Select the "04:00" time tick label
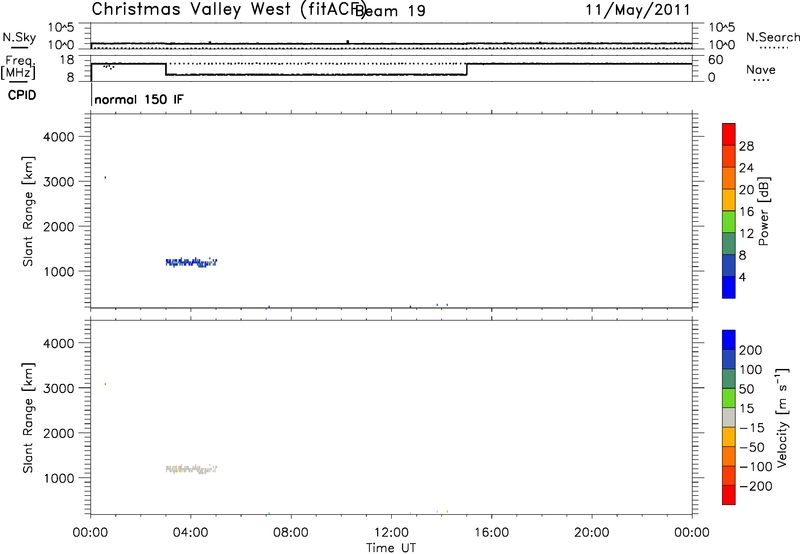800x554 pixels. point(191,533)
